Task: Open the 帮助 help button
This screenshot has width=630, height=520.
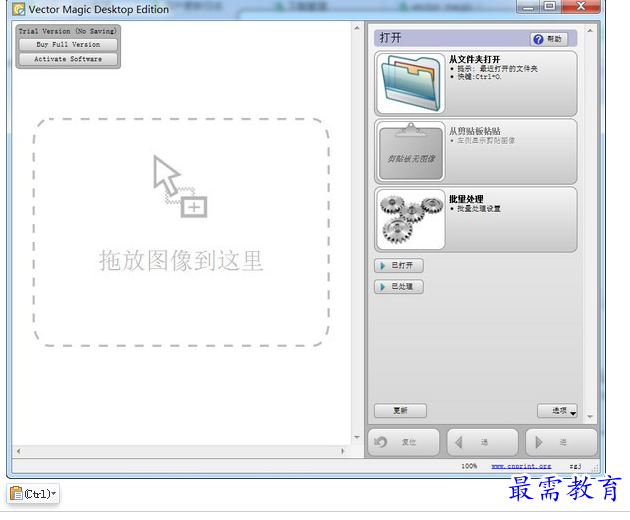Action: (549, 39)
